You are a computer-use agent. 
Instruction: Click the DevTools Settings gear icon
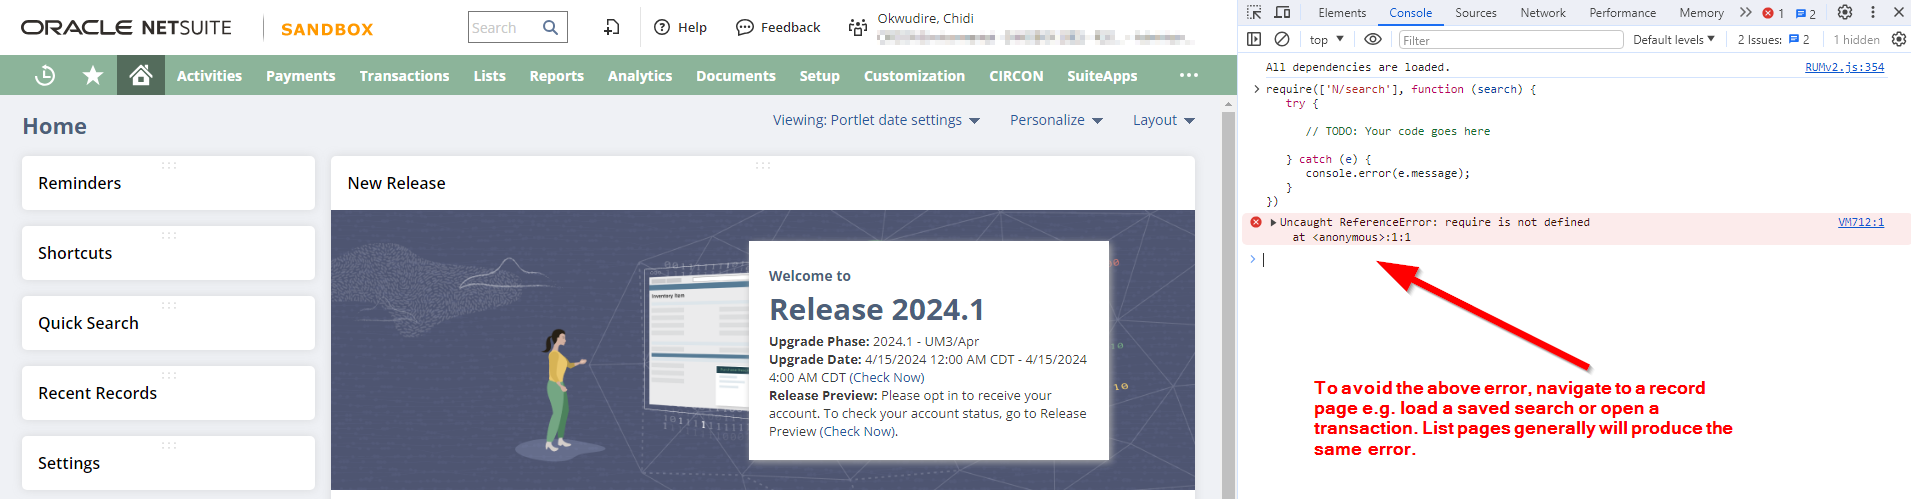[x=1845, y=12]
